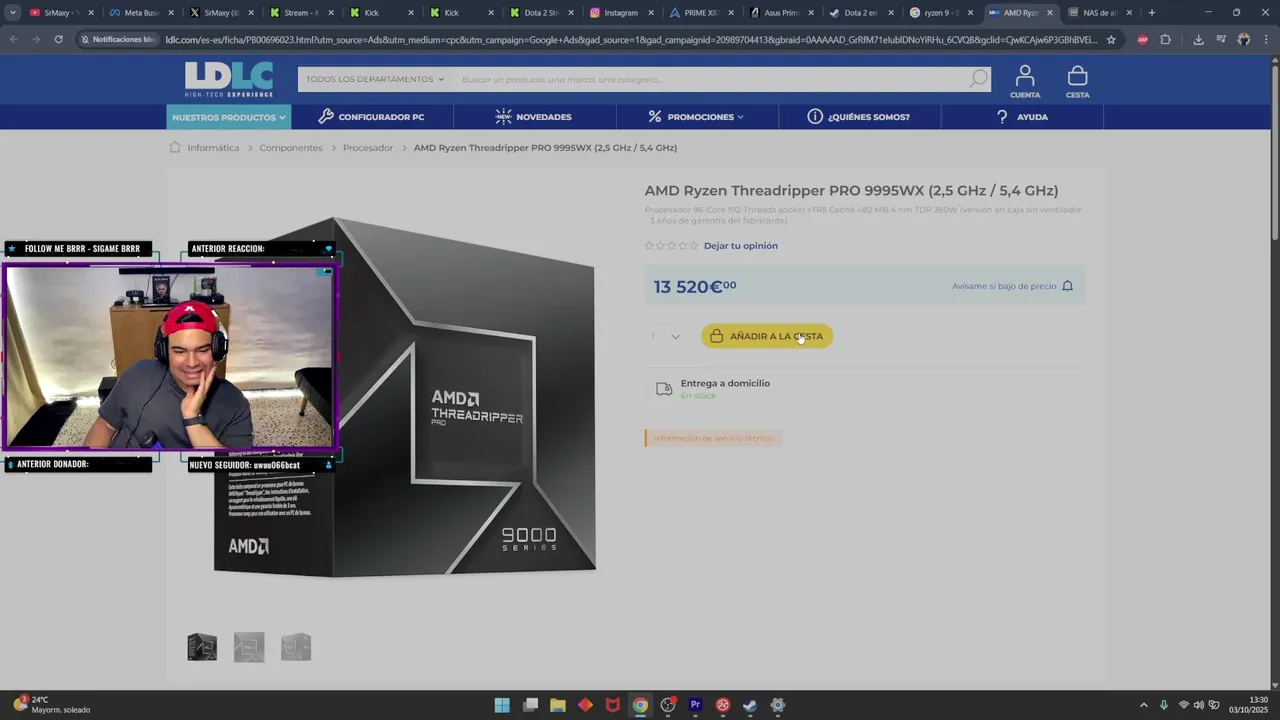Click into the product search field

(710, 79)
